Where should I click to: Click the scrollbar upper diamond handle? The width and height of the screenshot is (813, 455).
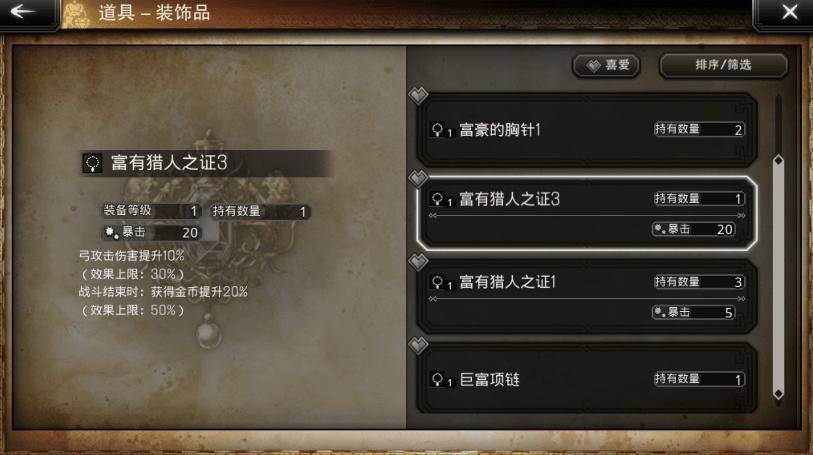tap(778, 160)
